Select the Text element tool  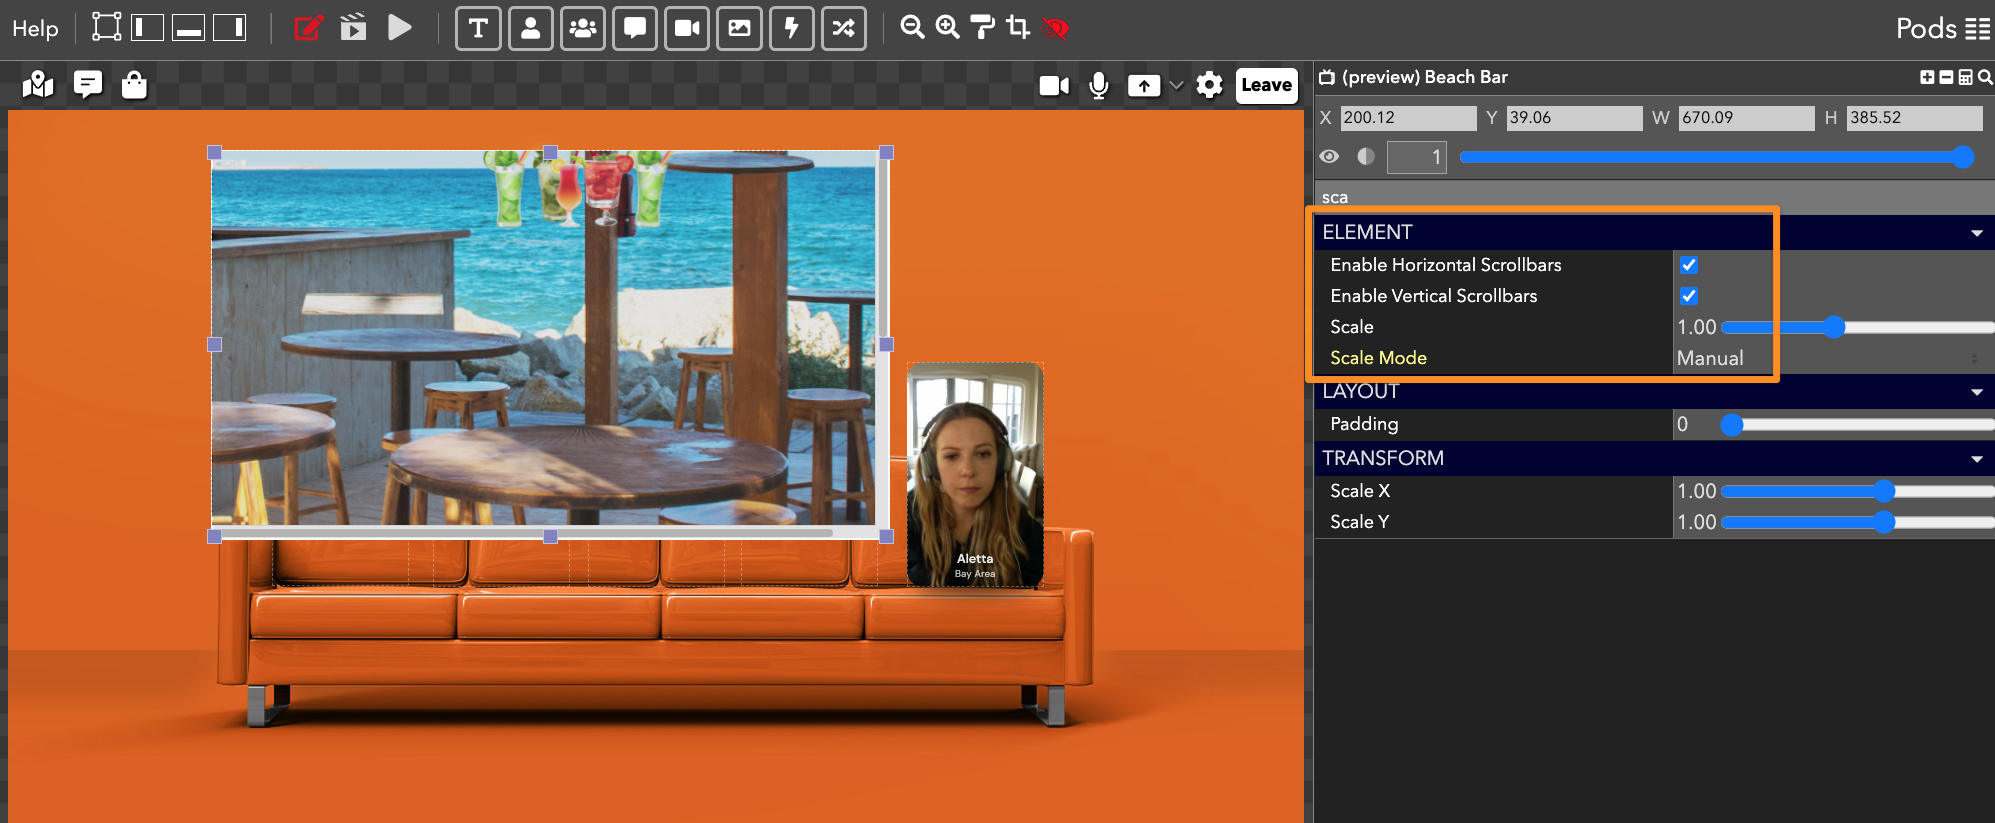pyautogui.click(x=478, y=28)
